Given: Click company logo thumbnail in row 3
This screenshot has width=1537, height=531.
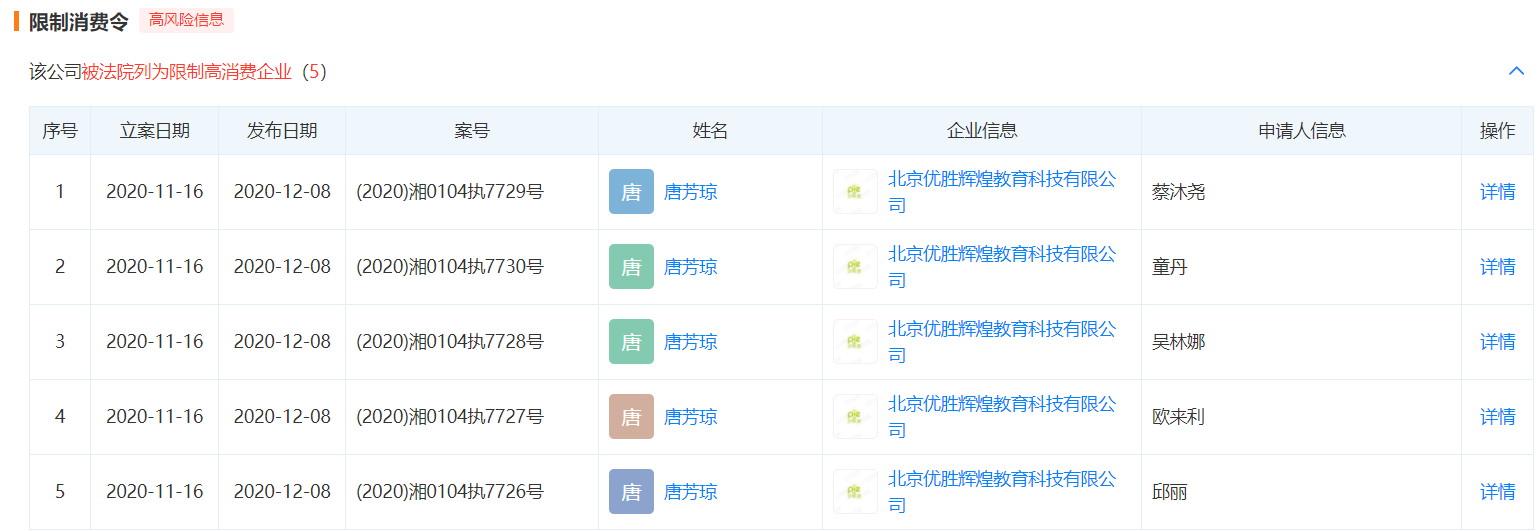Looking at the screenshot, I should coord(855,342).
